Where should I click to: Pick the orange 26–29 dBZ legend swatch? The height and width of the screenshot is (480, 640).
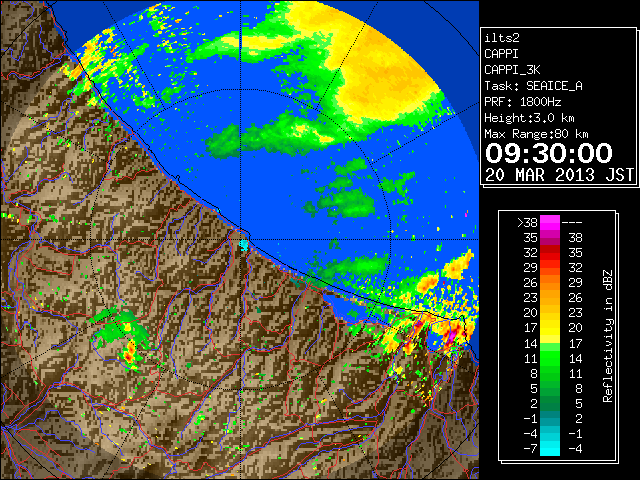[550, 282]
